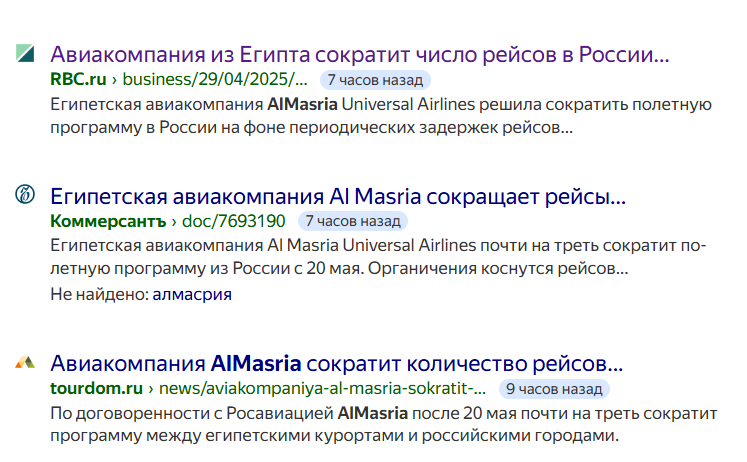747x462 pixels.
Task: Click the doc/7693190 URL path
Action: [x=234, y=221]
